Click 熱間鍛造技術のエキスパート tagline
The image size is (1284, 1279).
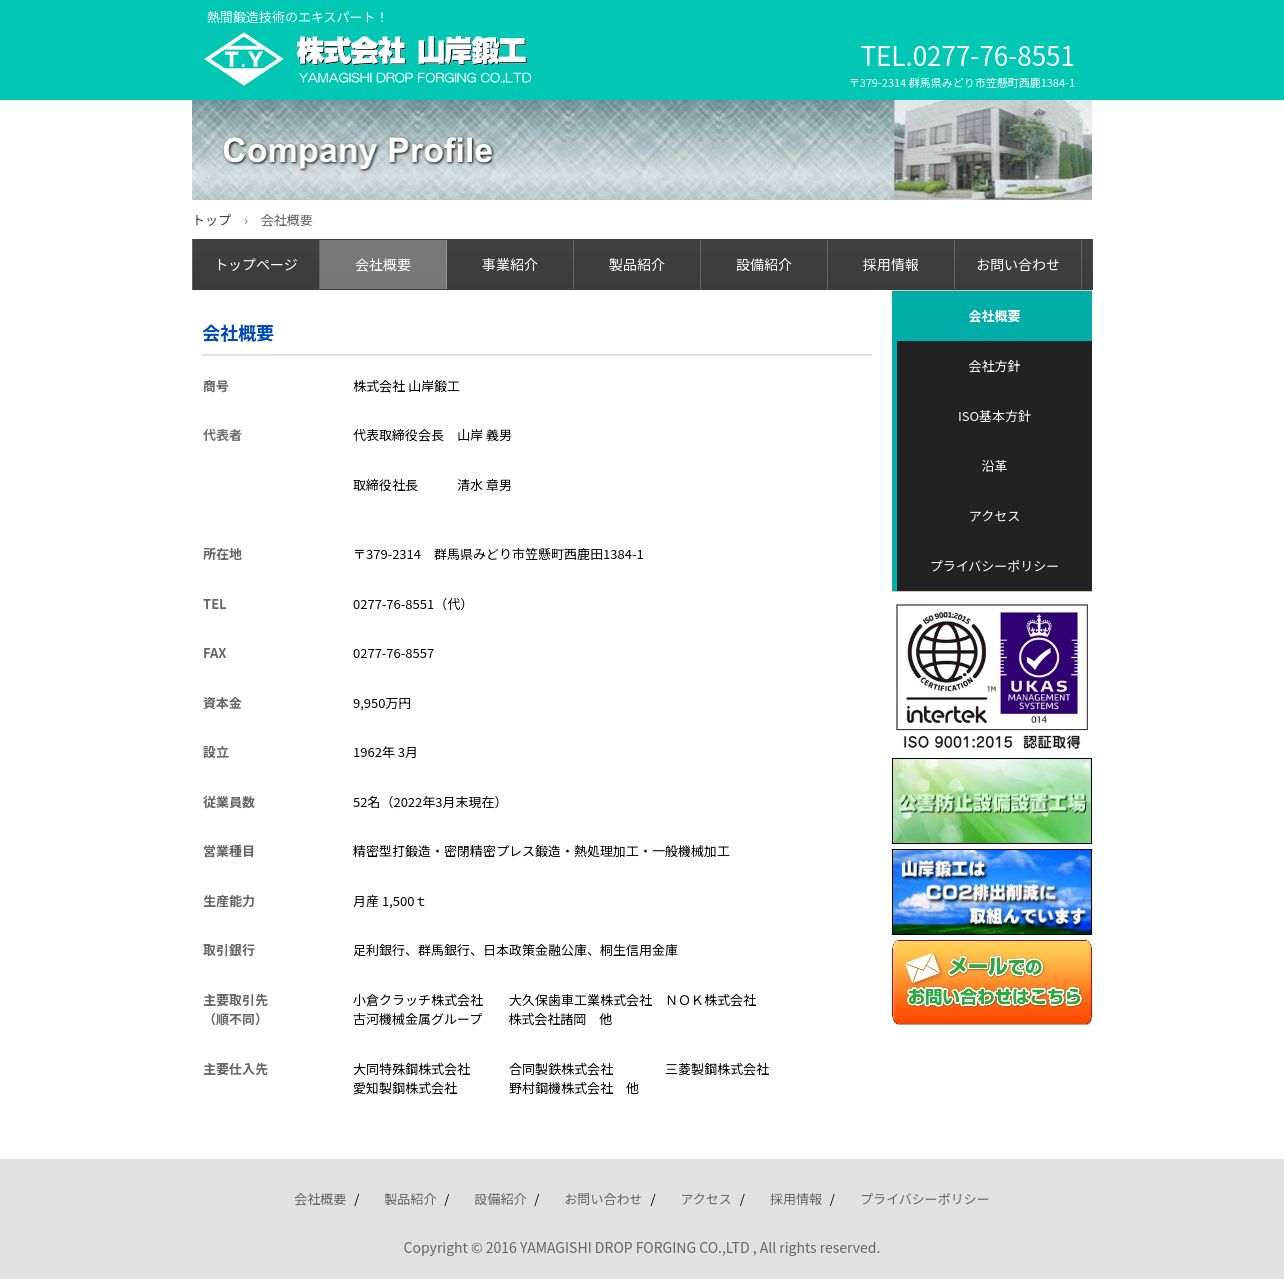[x=296, y=17]
